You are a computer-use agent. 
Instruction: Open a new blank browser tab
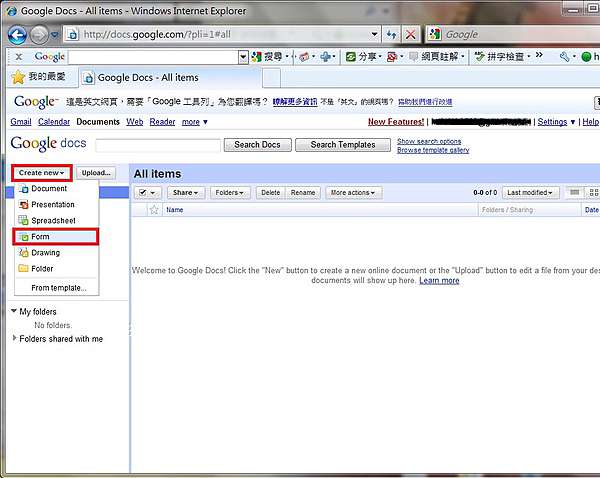tap(271, 78)
